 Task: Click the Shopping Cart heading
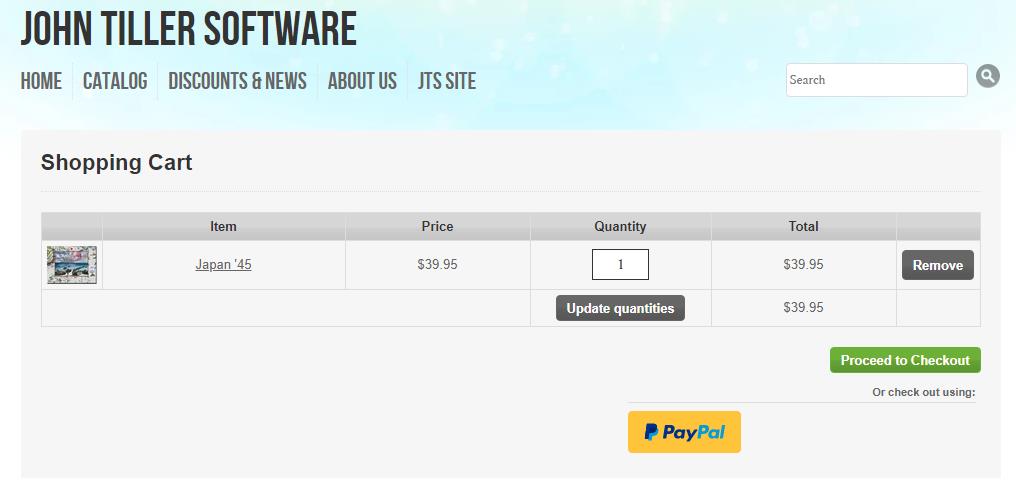pos(117,162)
